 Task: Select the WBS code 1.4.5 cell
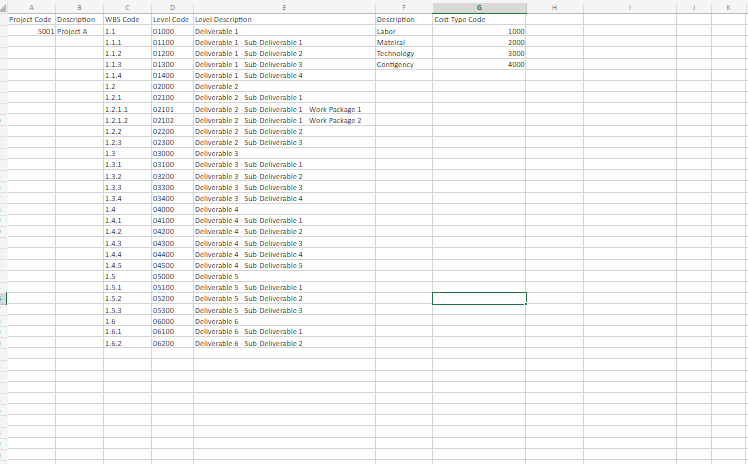[127, 265]
